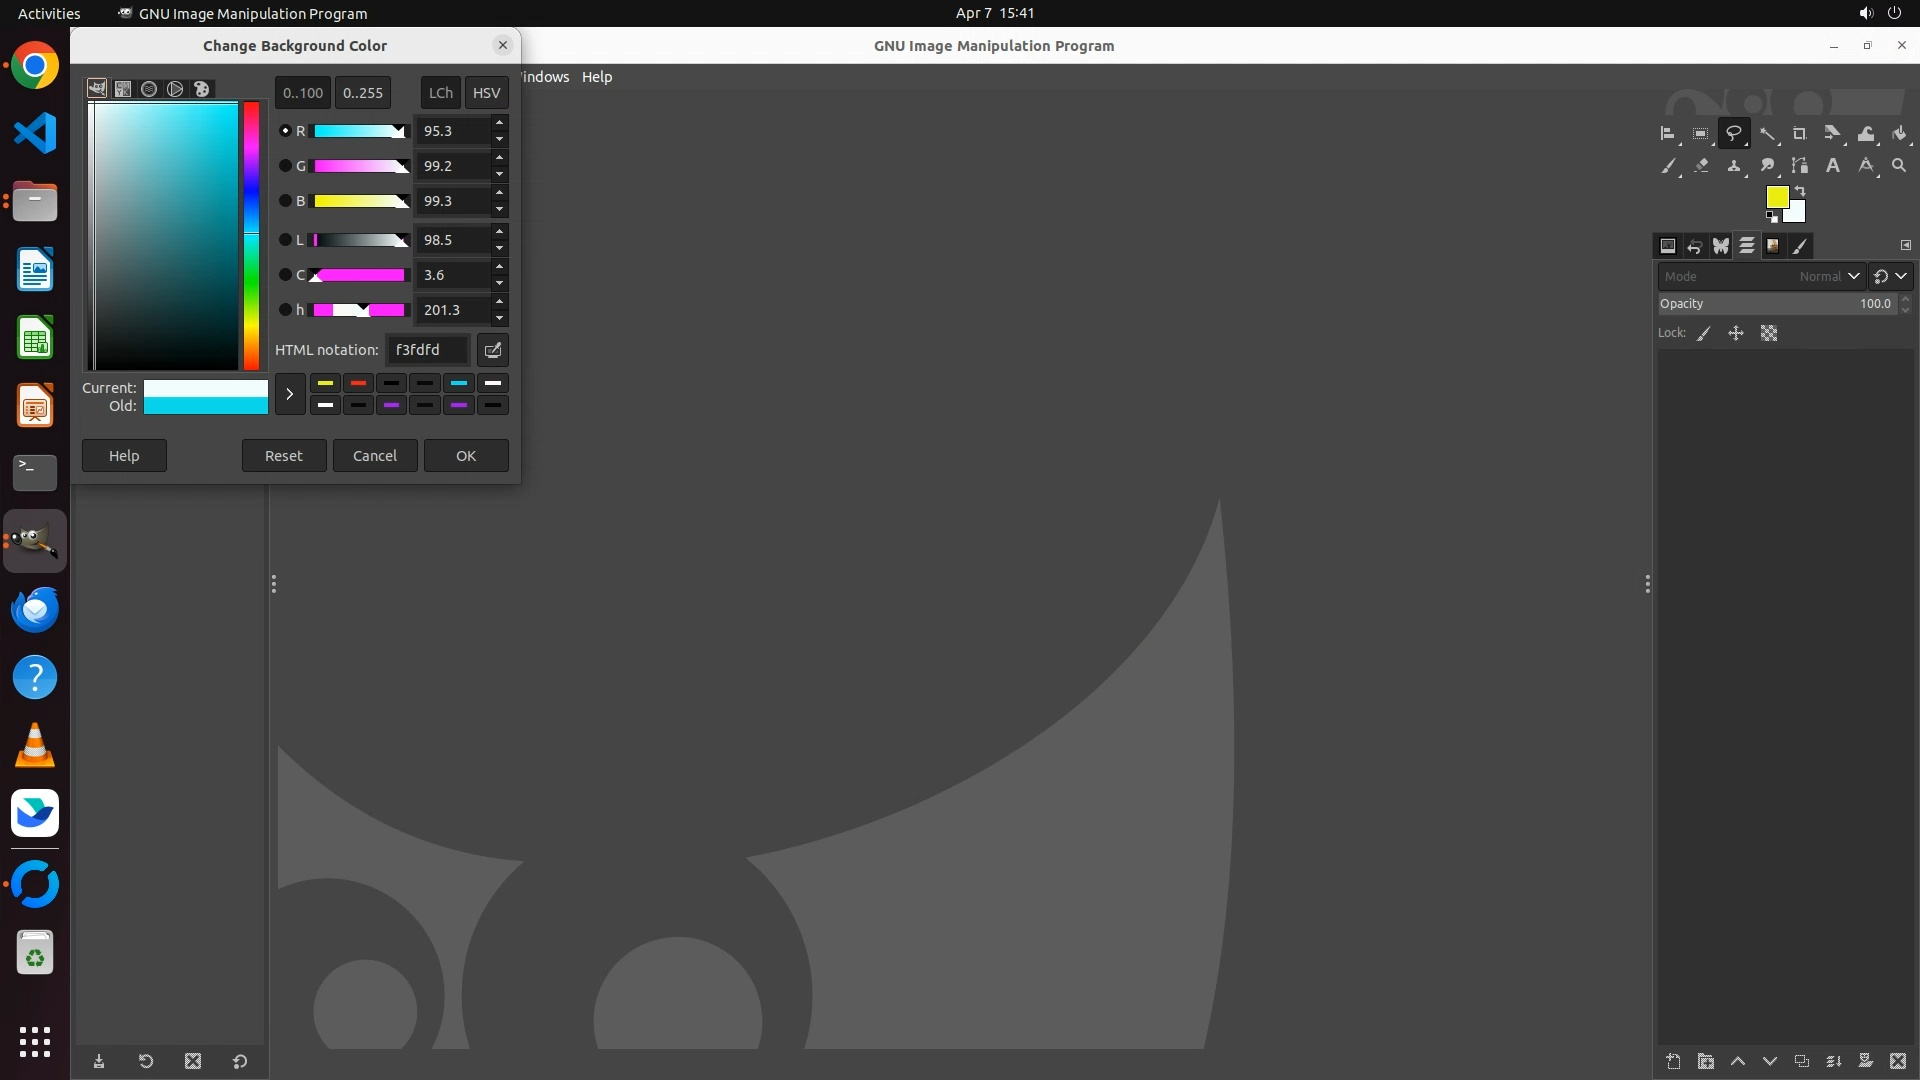This screenshot has height=1080, width=1920.
Task: Click the yellow foreground color swatch
Action: coord(1776,197)
